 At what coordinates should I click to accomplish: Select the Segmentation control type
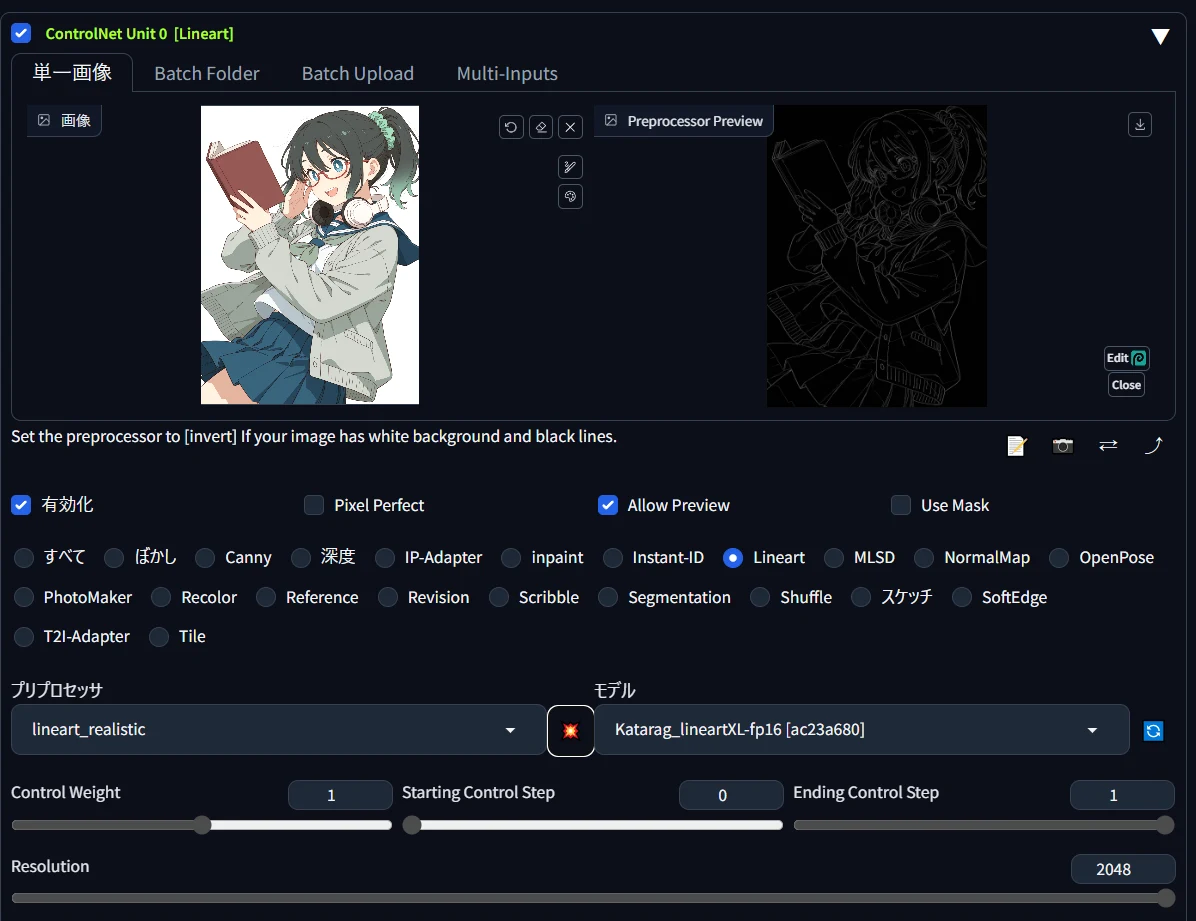click(609, 597)
